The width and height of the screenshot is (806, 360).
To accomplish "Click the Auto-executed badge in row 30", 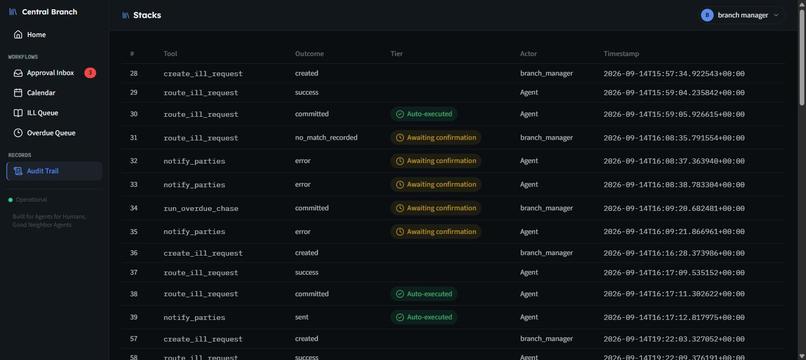I will [x=424, y=114].
